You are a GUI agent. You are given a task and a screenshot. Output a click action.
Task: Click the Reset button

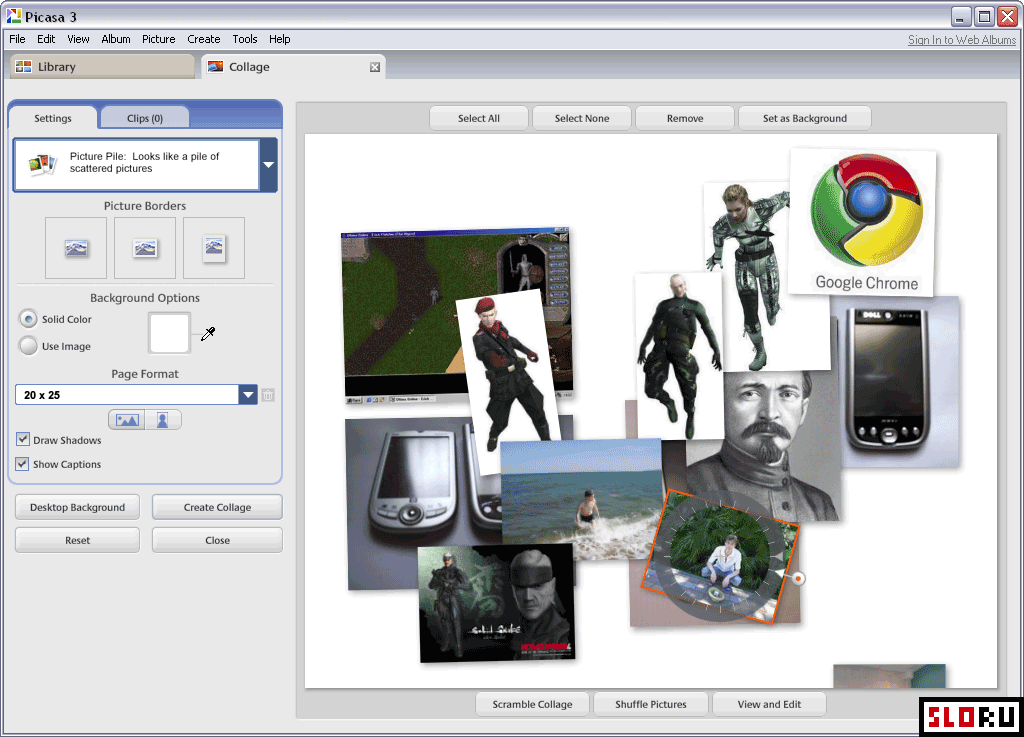pyautogui.click(x=77, y=540)
